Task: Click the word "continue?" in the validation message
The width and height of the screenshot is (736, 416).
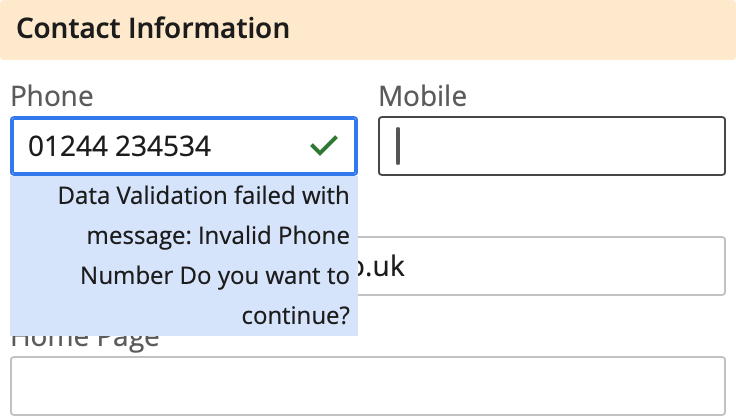Action: tap(296, 316)
